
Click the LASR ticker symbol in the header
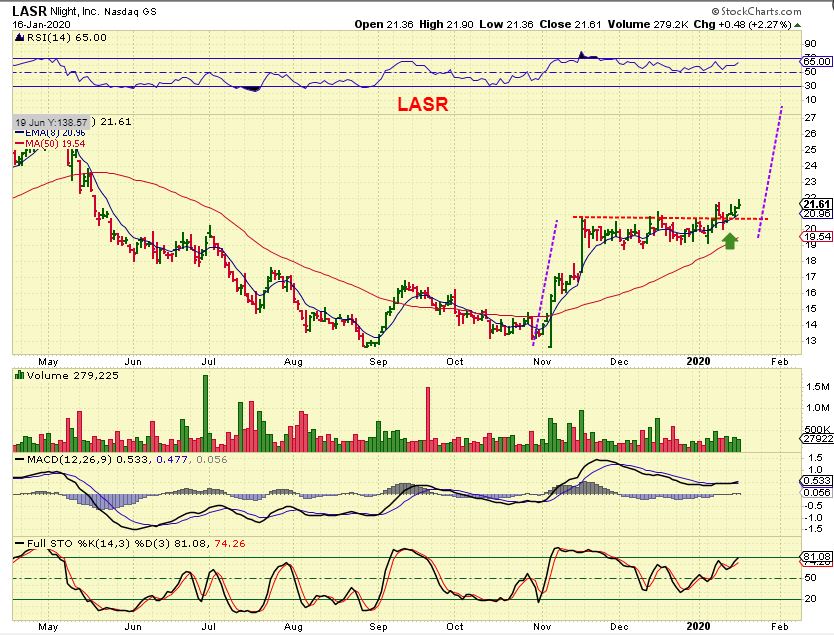(30, 11)
